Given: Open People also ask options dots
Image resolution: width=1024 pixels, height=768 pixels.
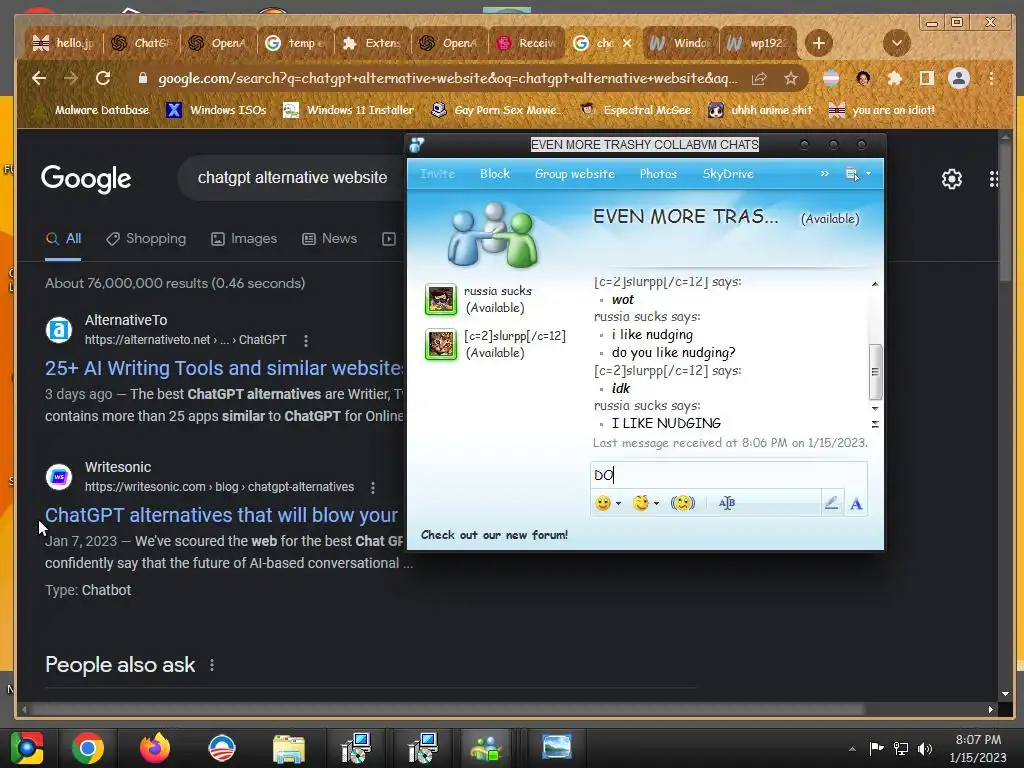Looking at the screenshot, I should pos(212,665).
